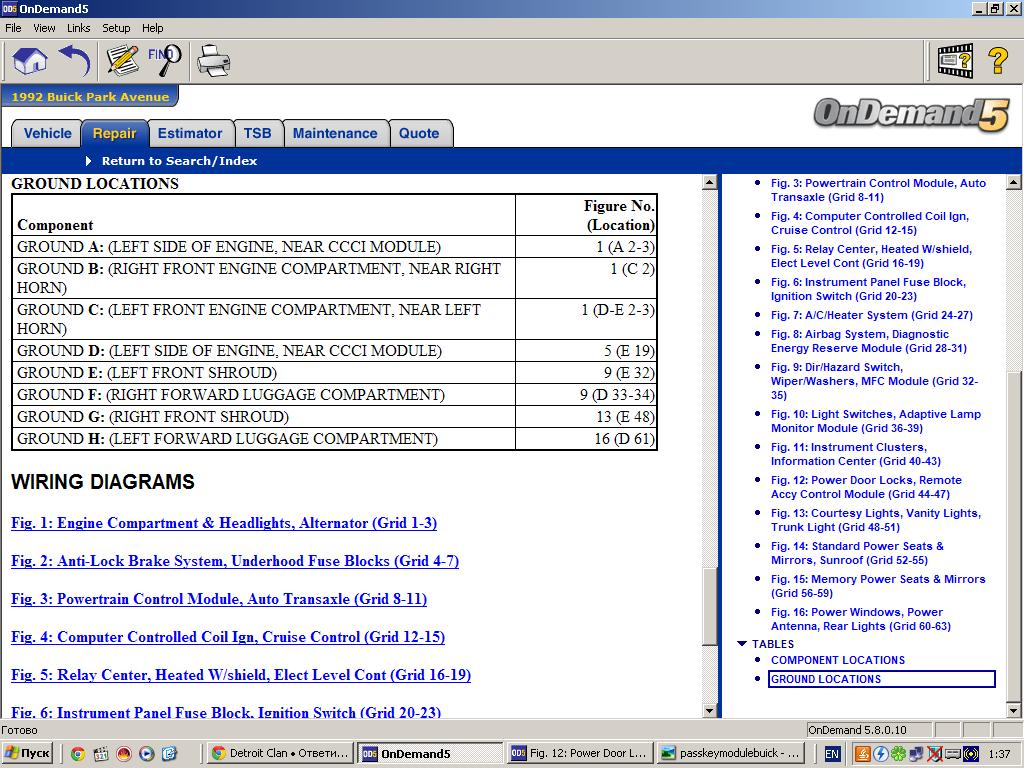Click the clapperboard quick launch icon
The height and width of the screenshot is (768, 1024).
[x=101, y=754]
